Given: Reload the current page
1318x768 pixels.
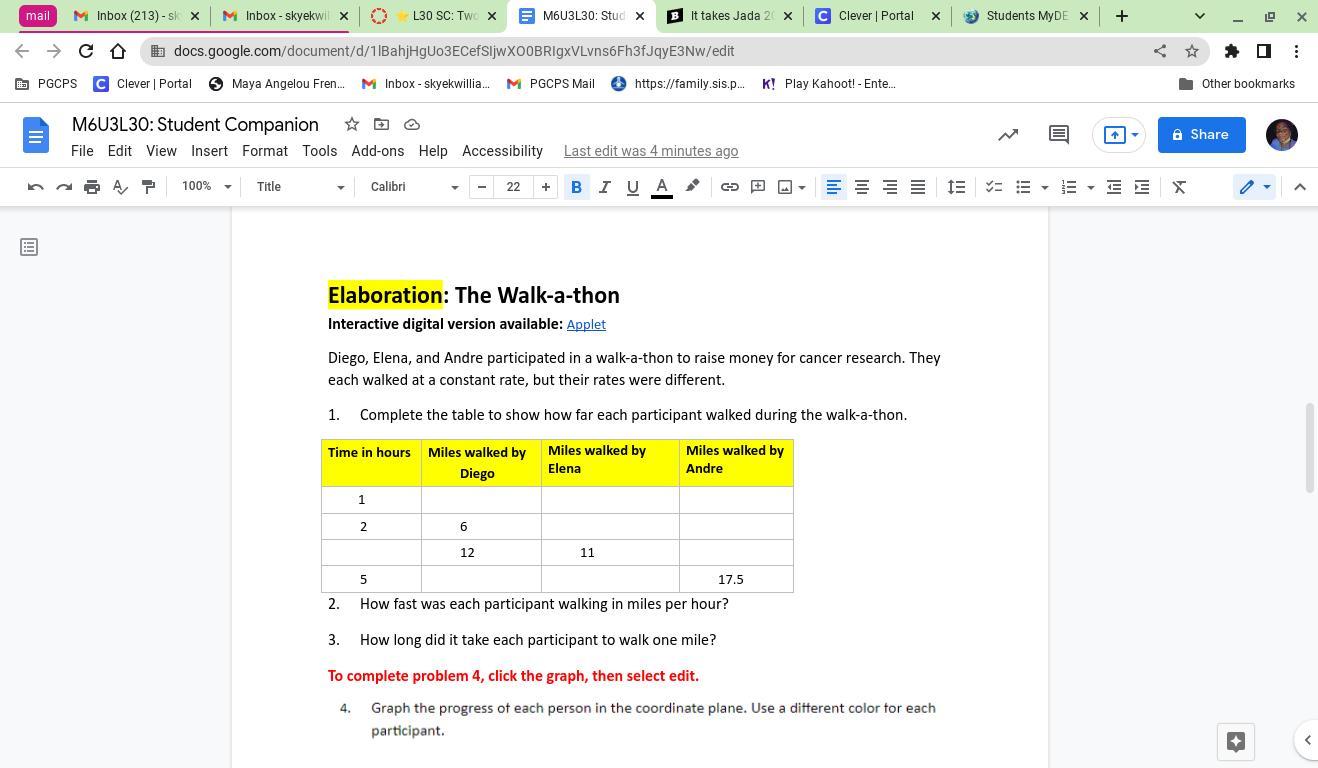Looking at the screenshot, I should click(x=86, y=51).
